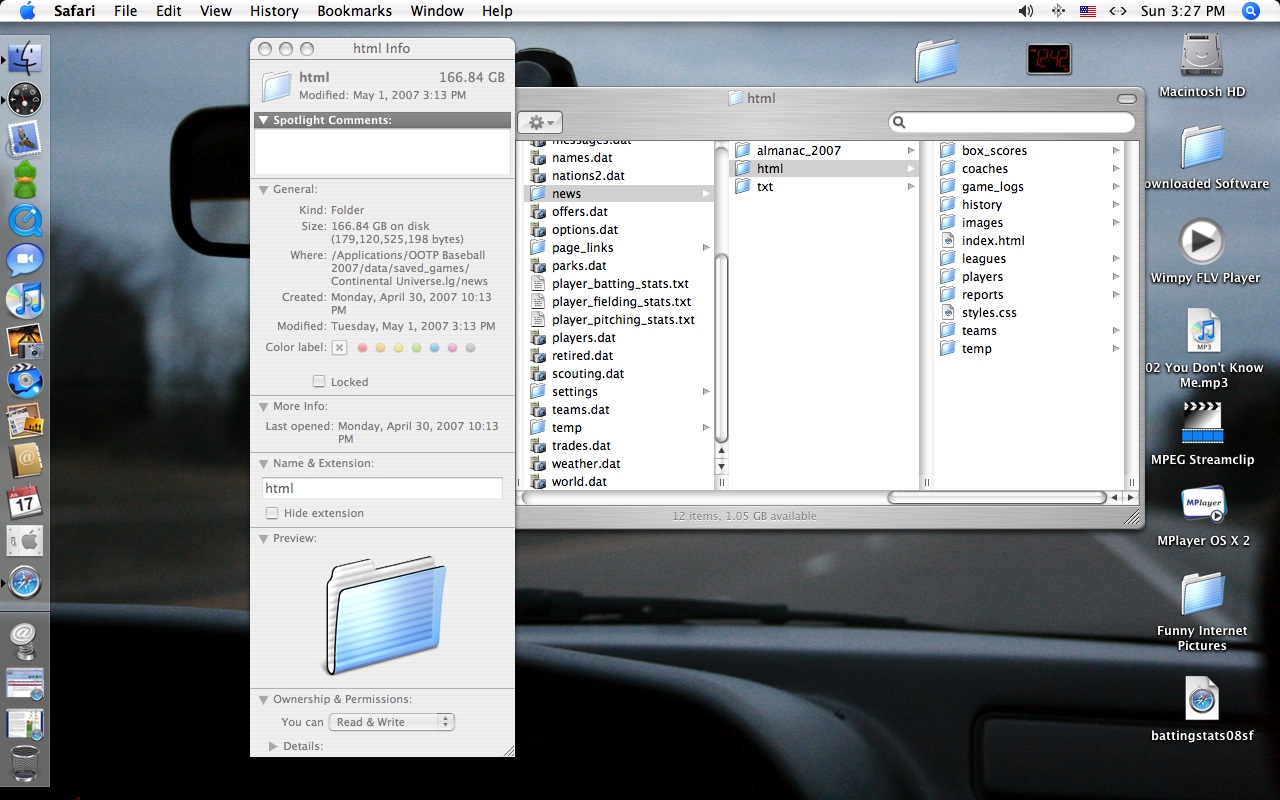Image resolution: width=1280 pixels, height=800 pixels.
Task: Click the Wimpy FLV Player desktop icon
Action: click(x=1201, y=242)
